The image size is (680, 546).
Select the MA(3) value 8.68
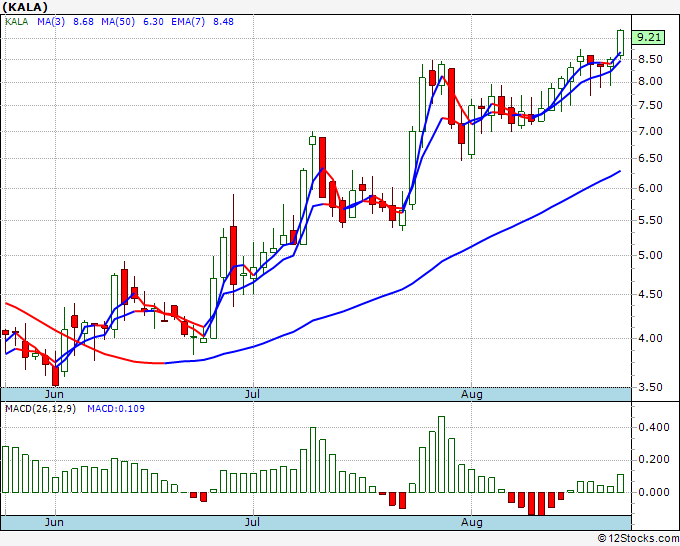[x=83, y=22]
